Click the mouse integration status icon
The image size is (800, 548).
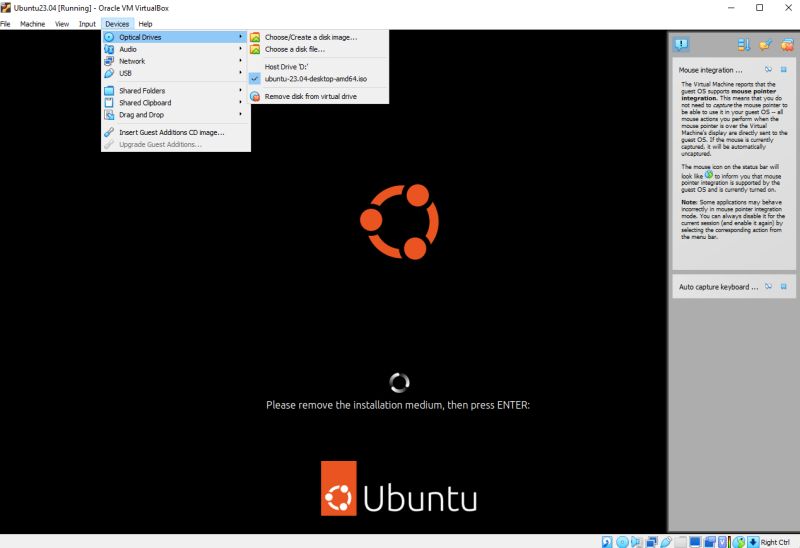tap(739, 542)
